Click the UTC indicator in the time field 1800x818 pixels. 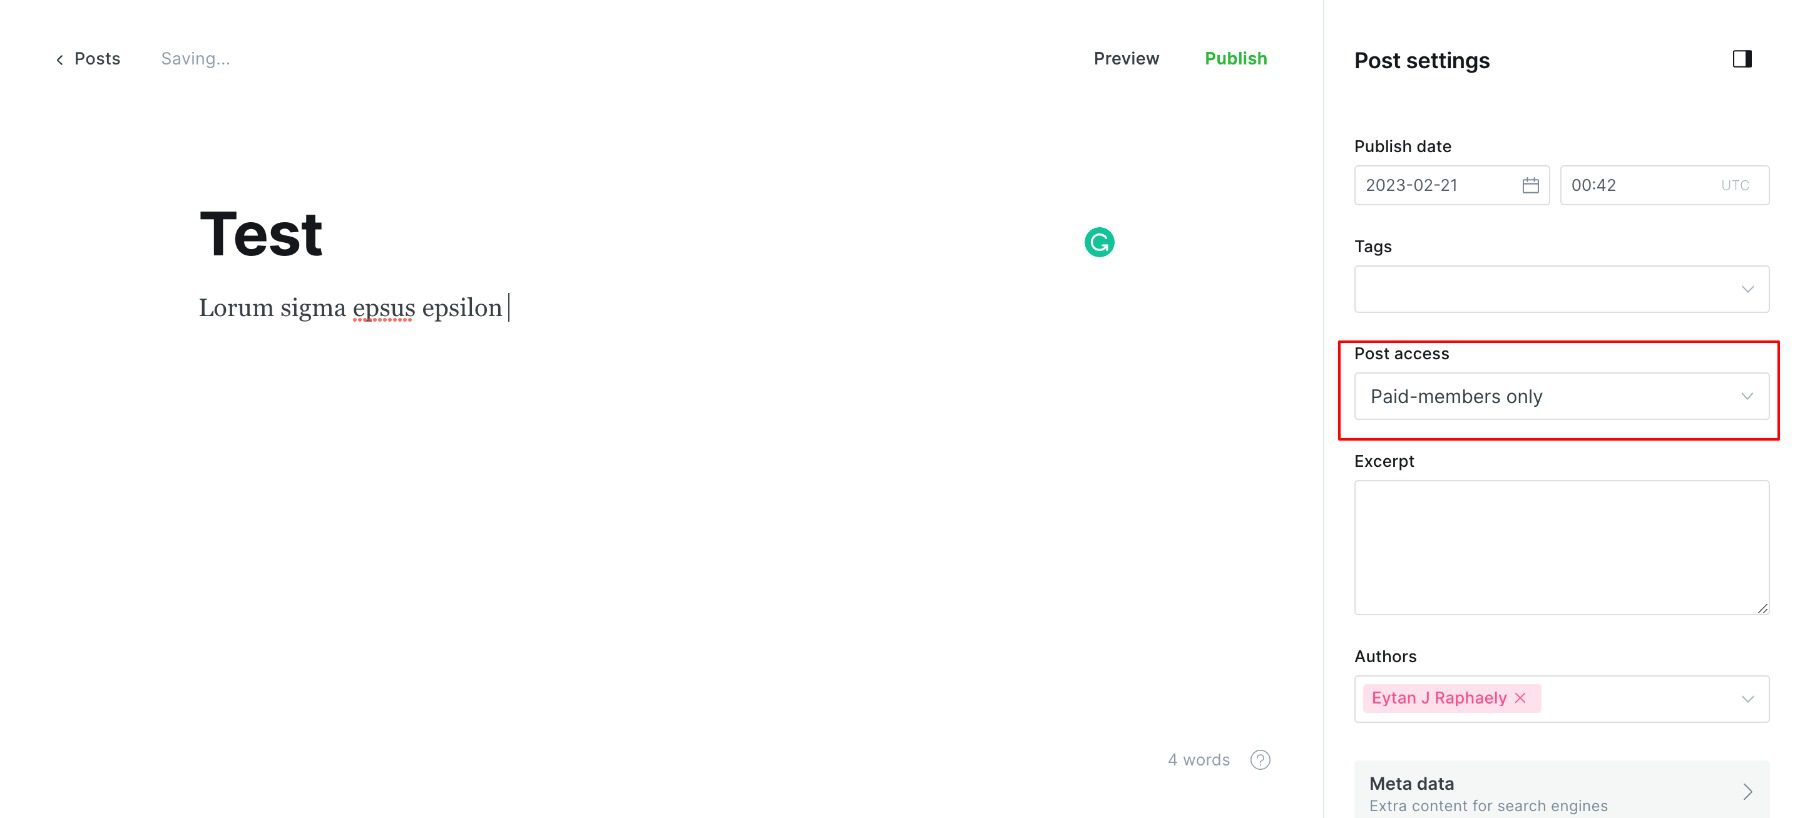[1735, 185]
